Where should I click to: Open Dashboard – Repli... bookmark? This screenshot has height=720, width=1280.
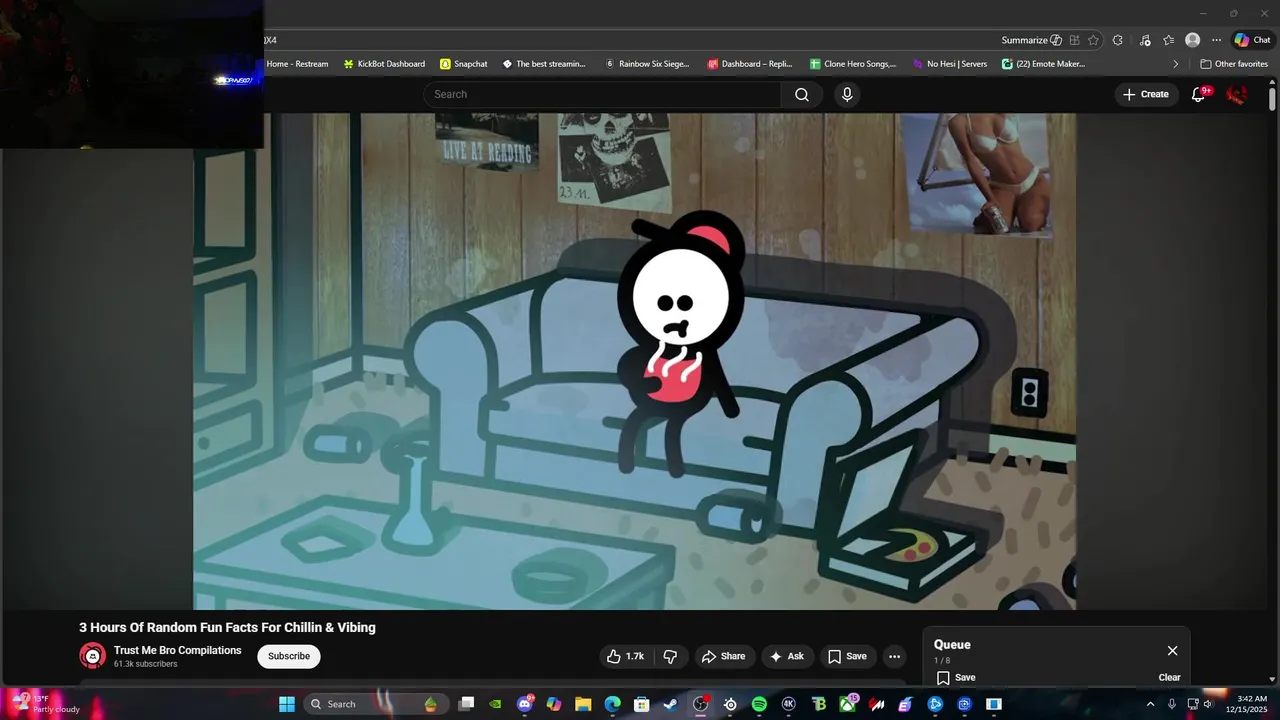point(750,64)
